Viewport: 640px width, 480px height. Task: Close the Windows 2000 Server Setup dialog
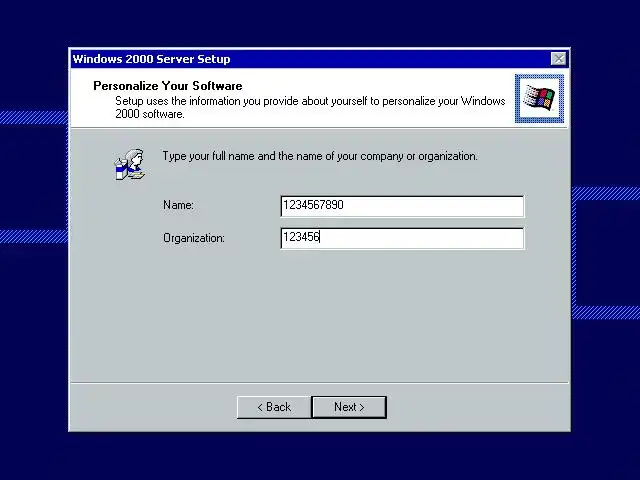click(558, 59)
